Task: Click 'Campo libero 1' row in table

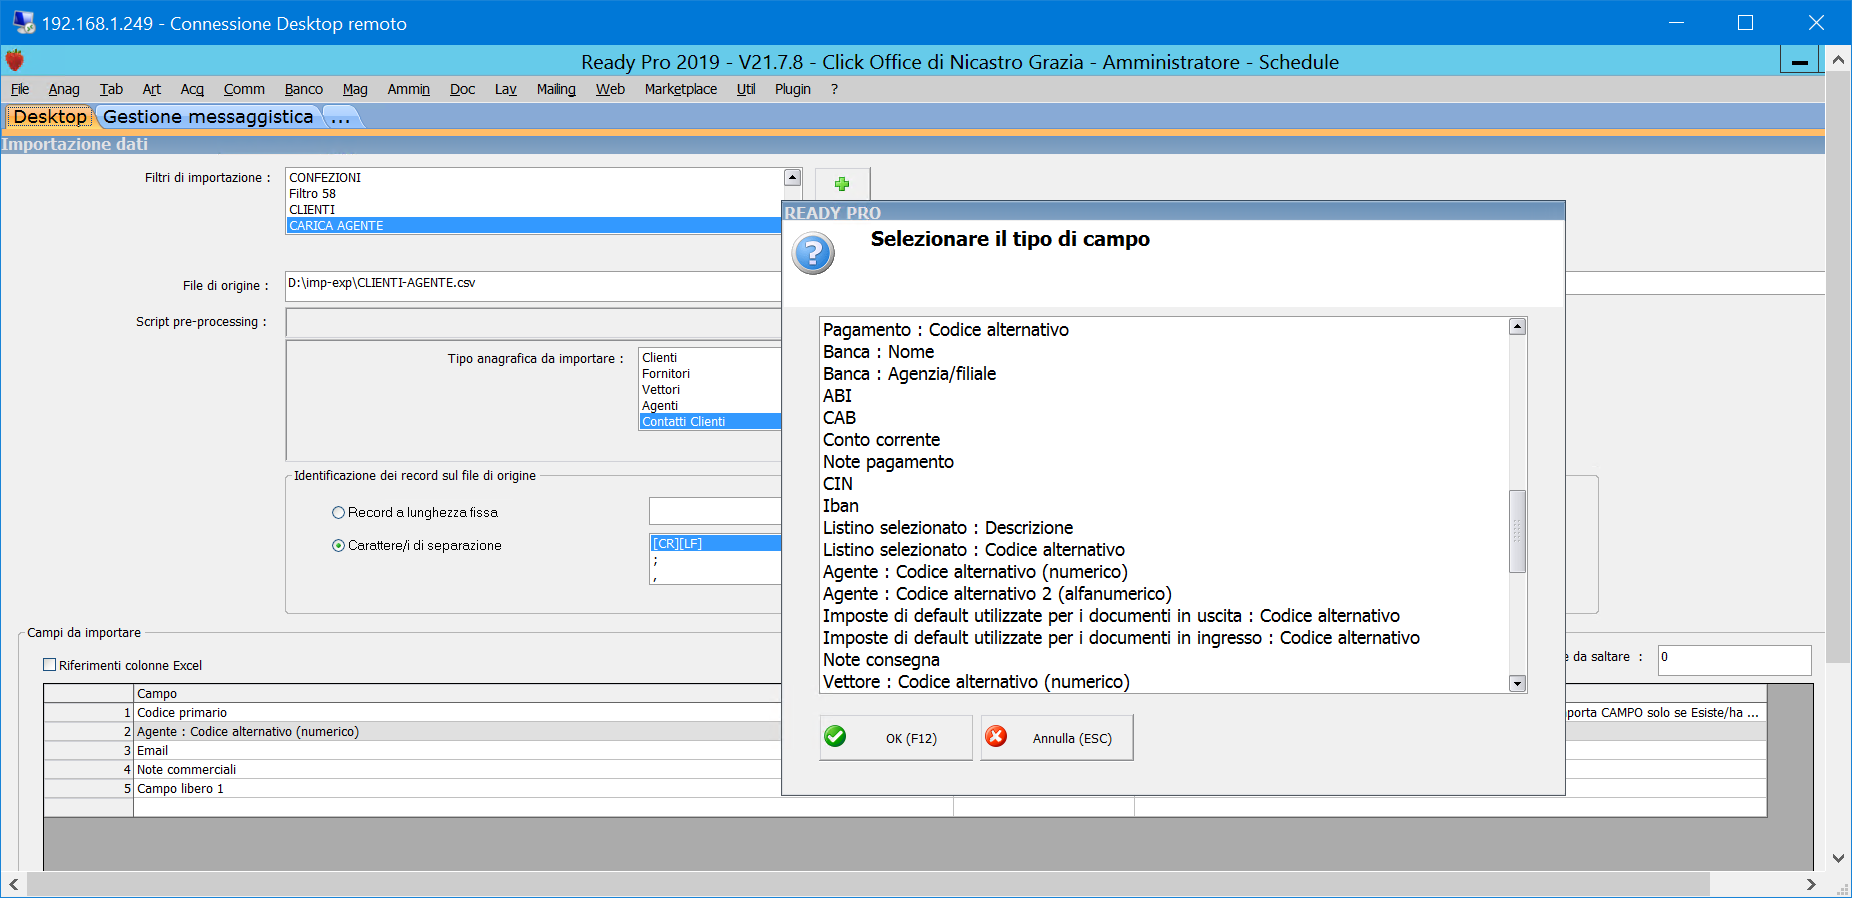Action: pos(457,789)
